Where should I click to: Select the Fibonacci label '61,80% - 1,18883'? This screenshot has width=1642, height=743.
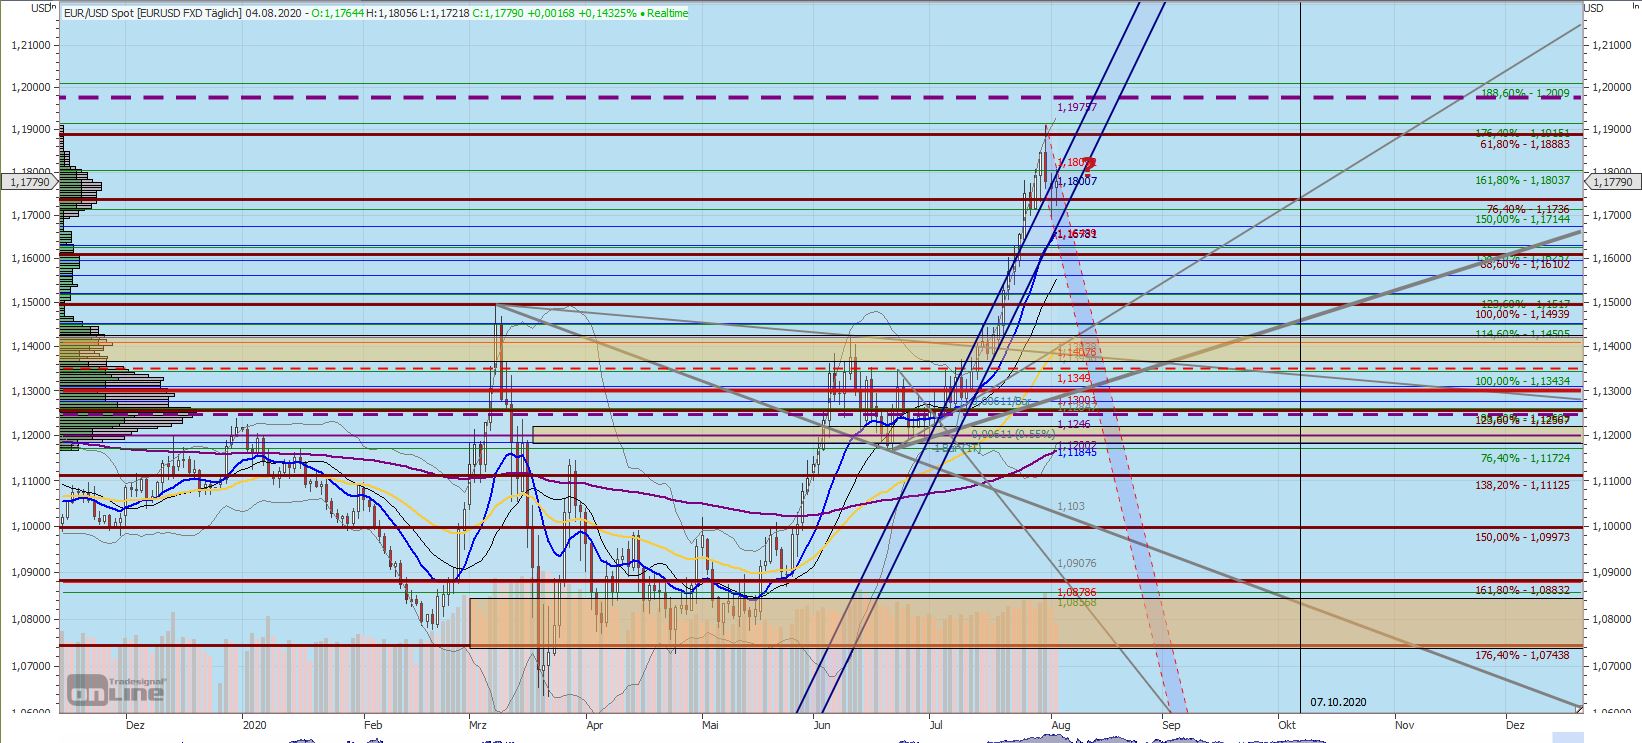pyautogui.click(x=1525, y=144)
